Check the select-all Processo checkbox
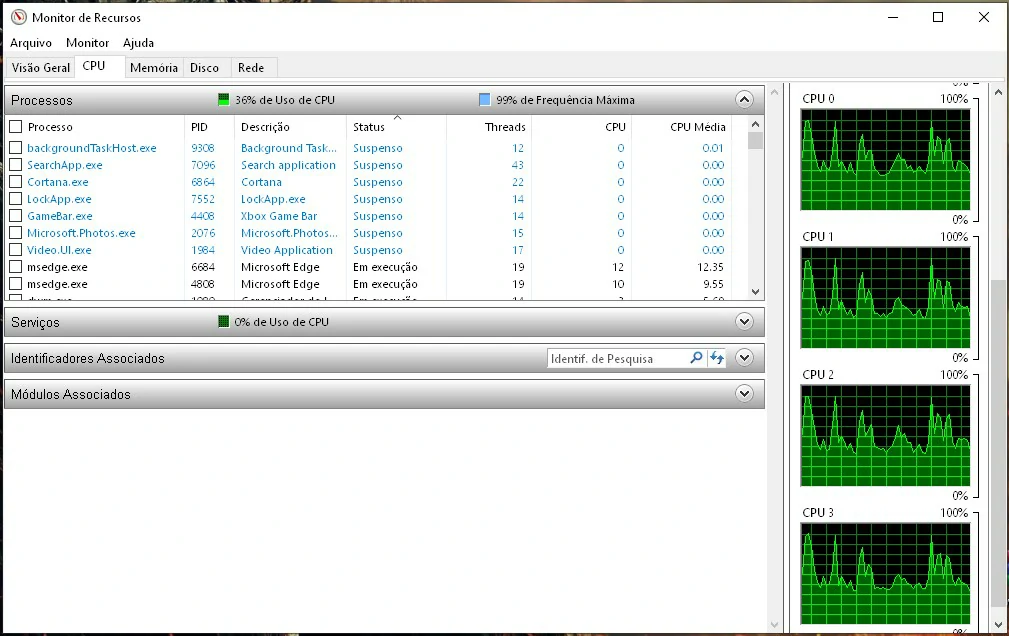This screenshot has height=636, width=1009. click(16, 127)
